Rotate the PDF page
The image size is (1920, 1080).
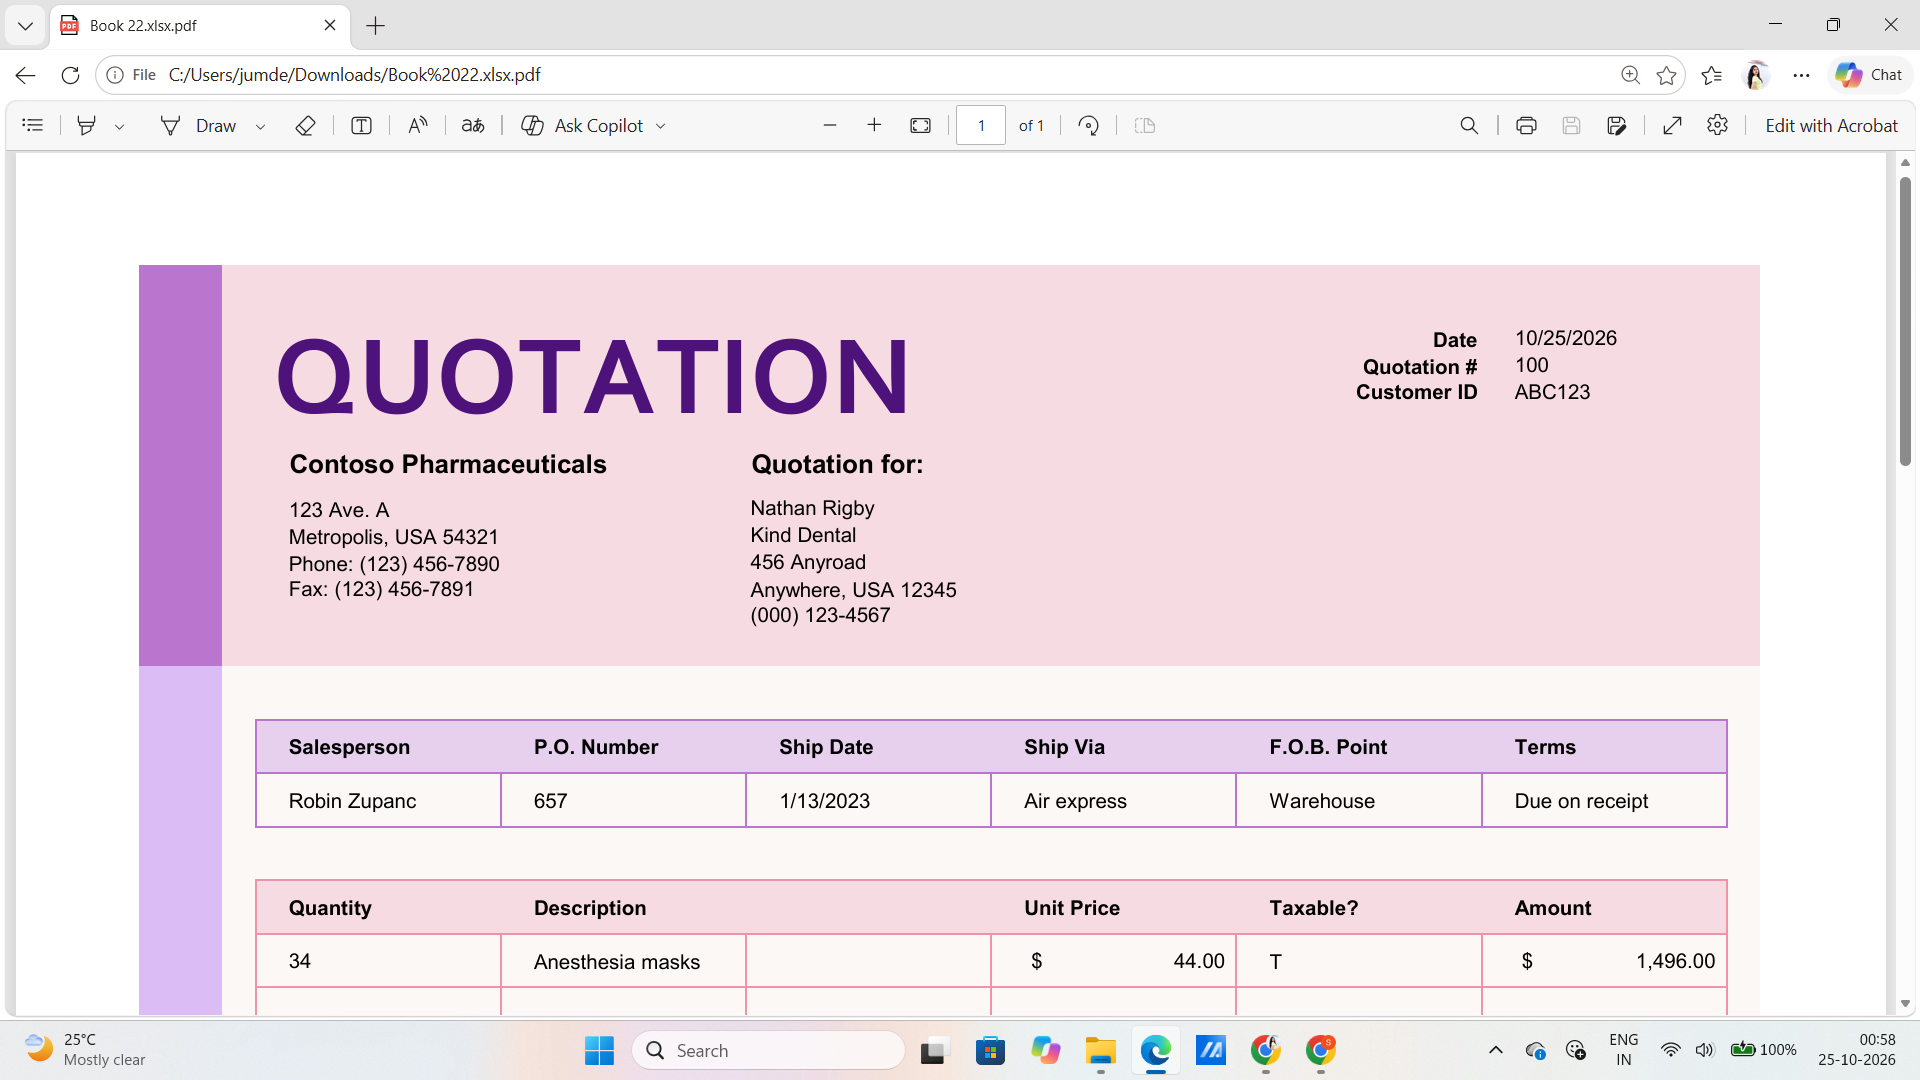coord(1089,125)
